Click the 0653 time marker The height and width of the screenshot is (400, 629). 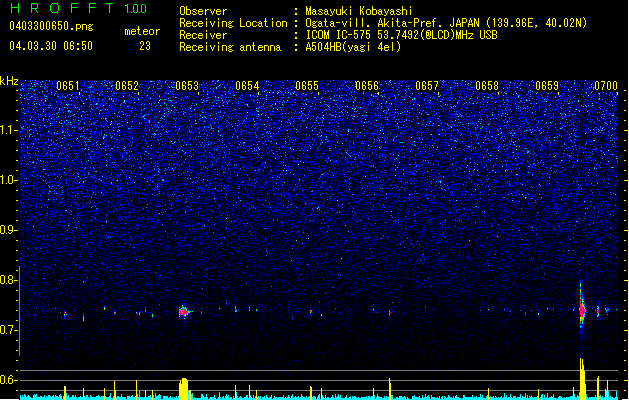[x=187, y=86]
